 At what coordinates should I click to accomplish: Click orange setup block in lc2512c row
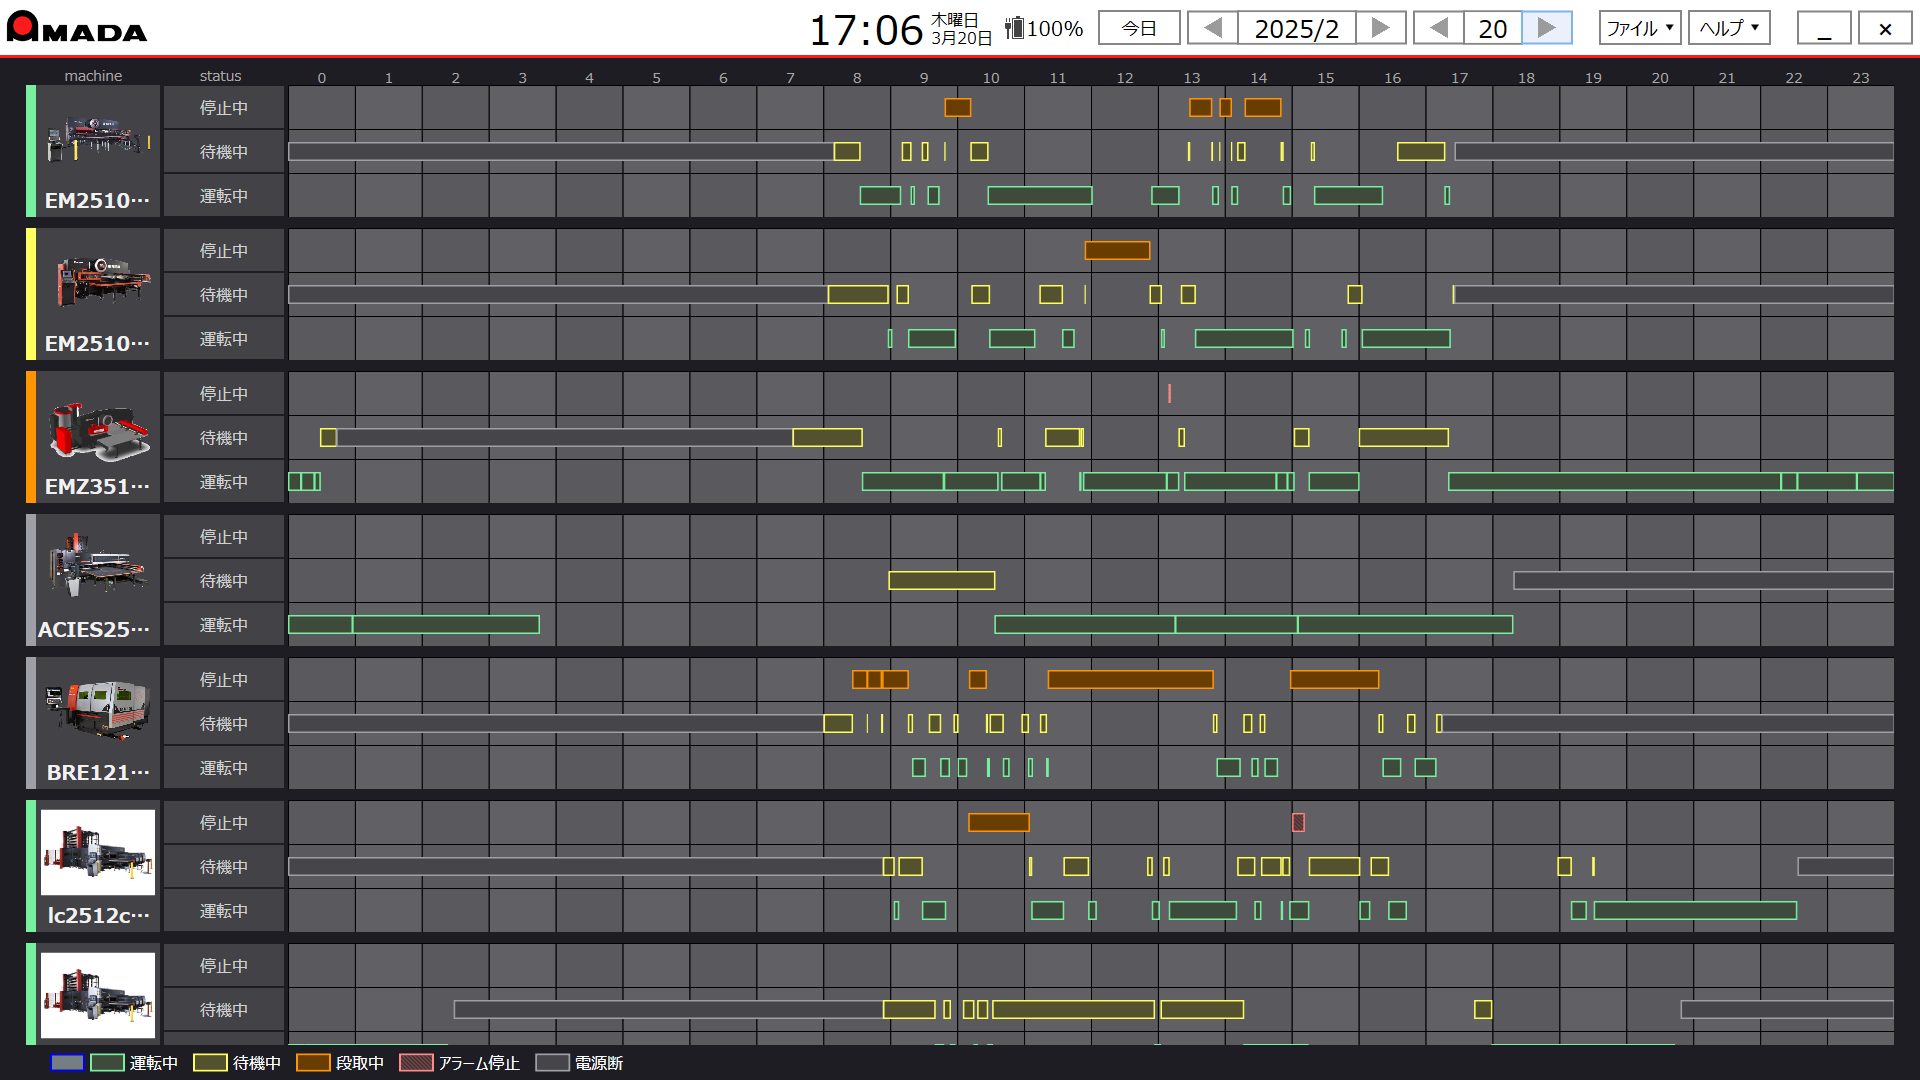pyautogui.click(x=998, y=822)
